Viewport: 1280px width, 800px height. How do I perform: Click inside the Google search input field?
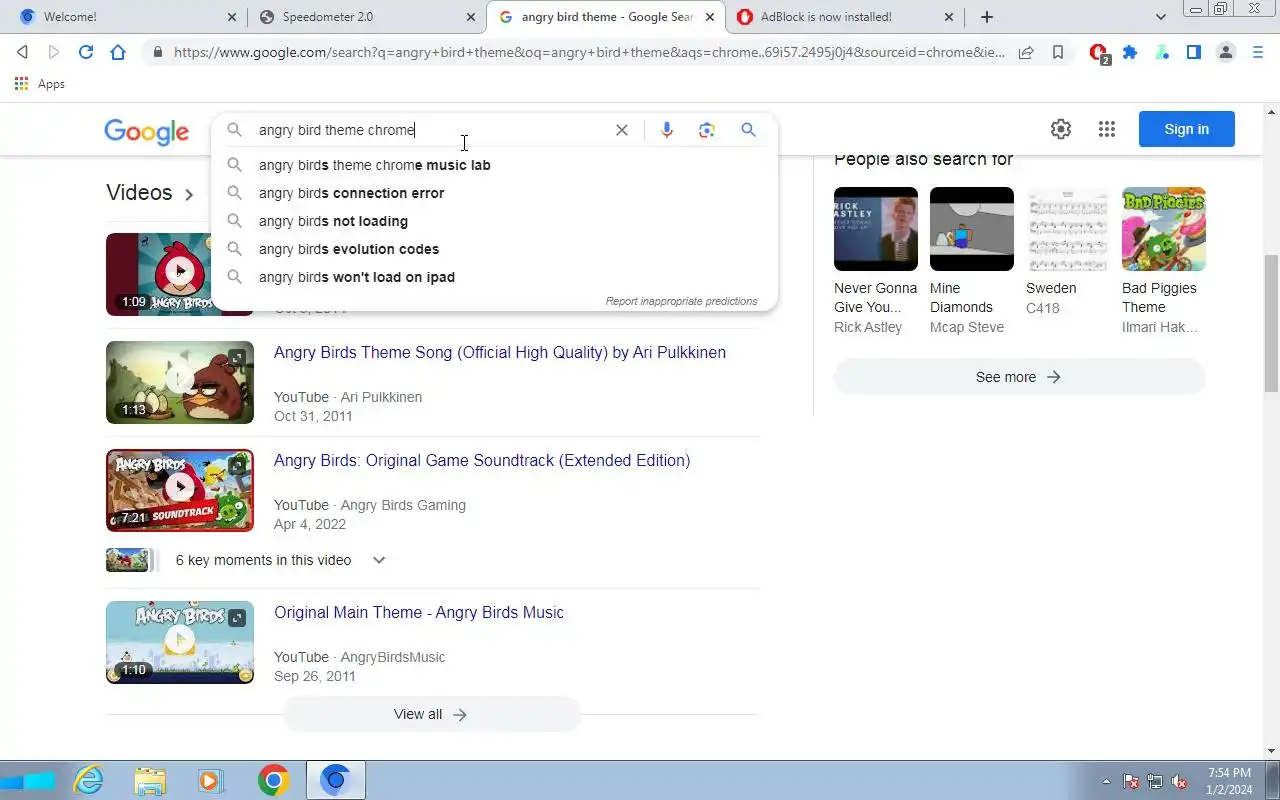click(x=430, y=130)
